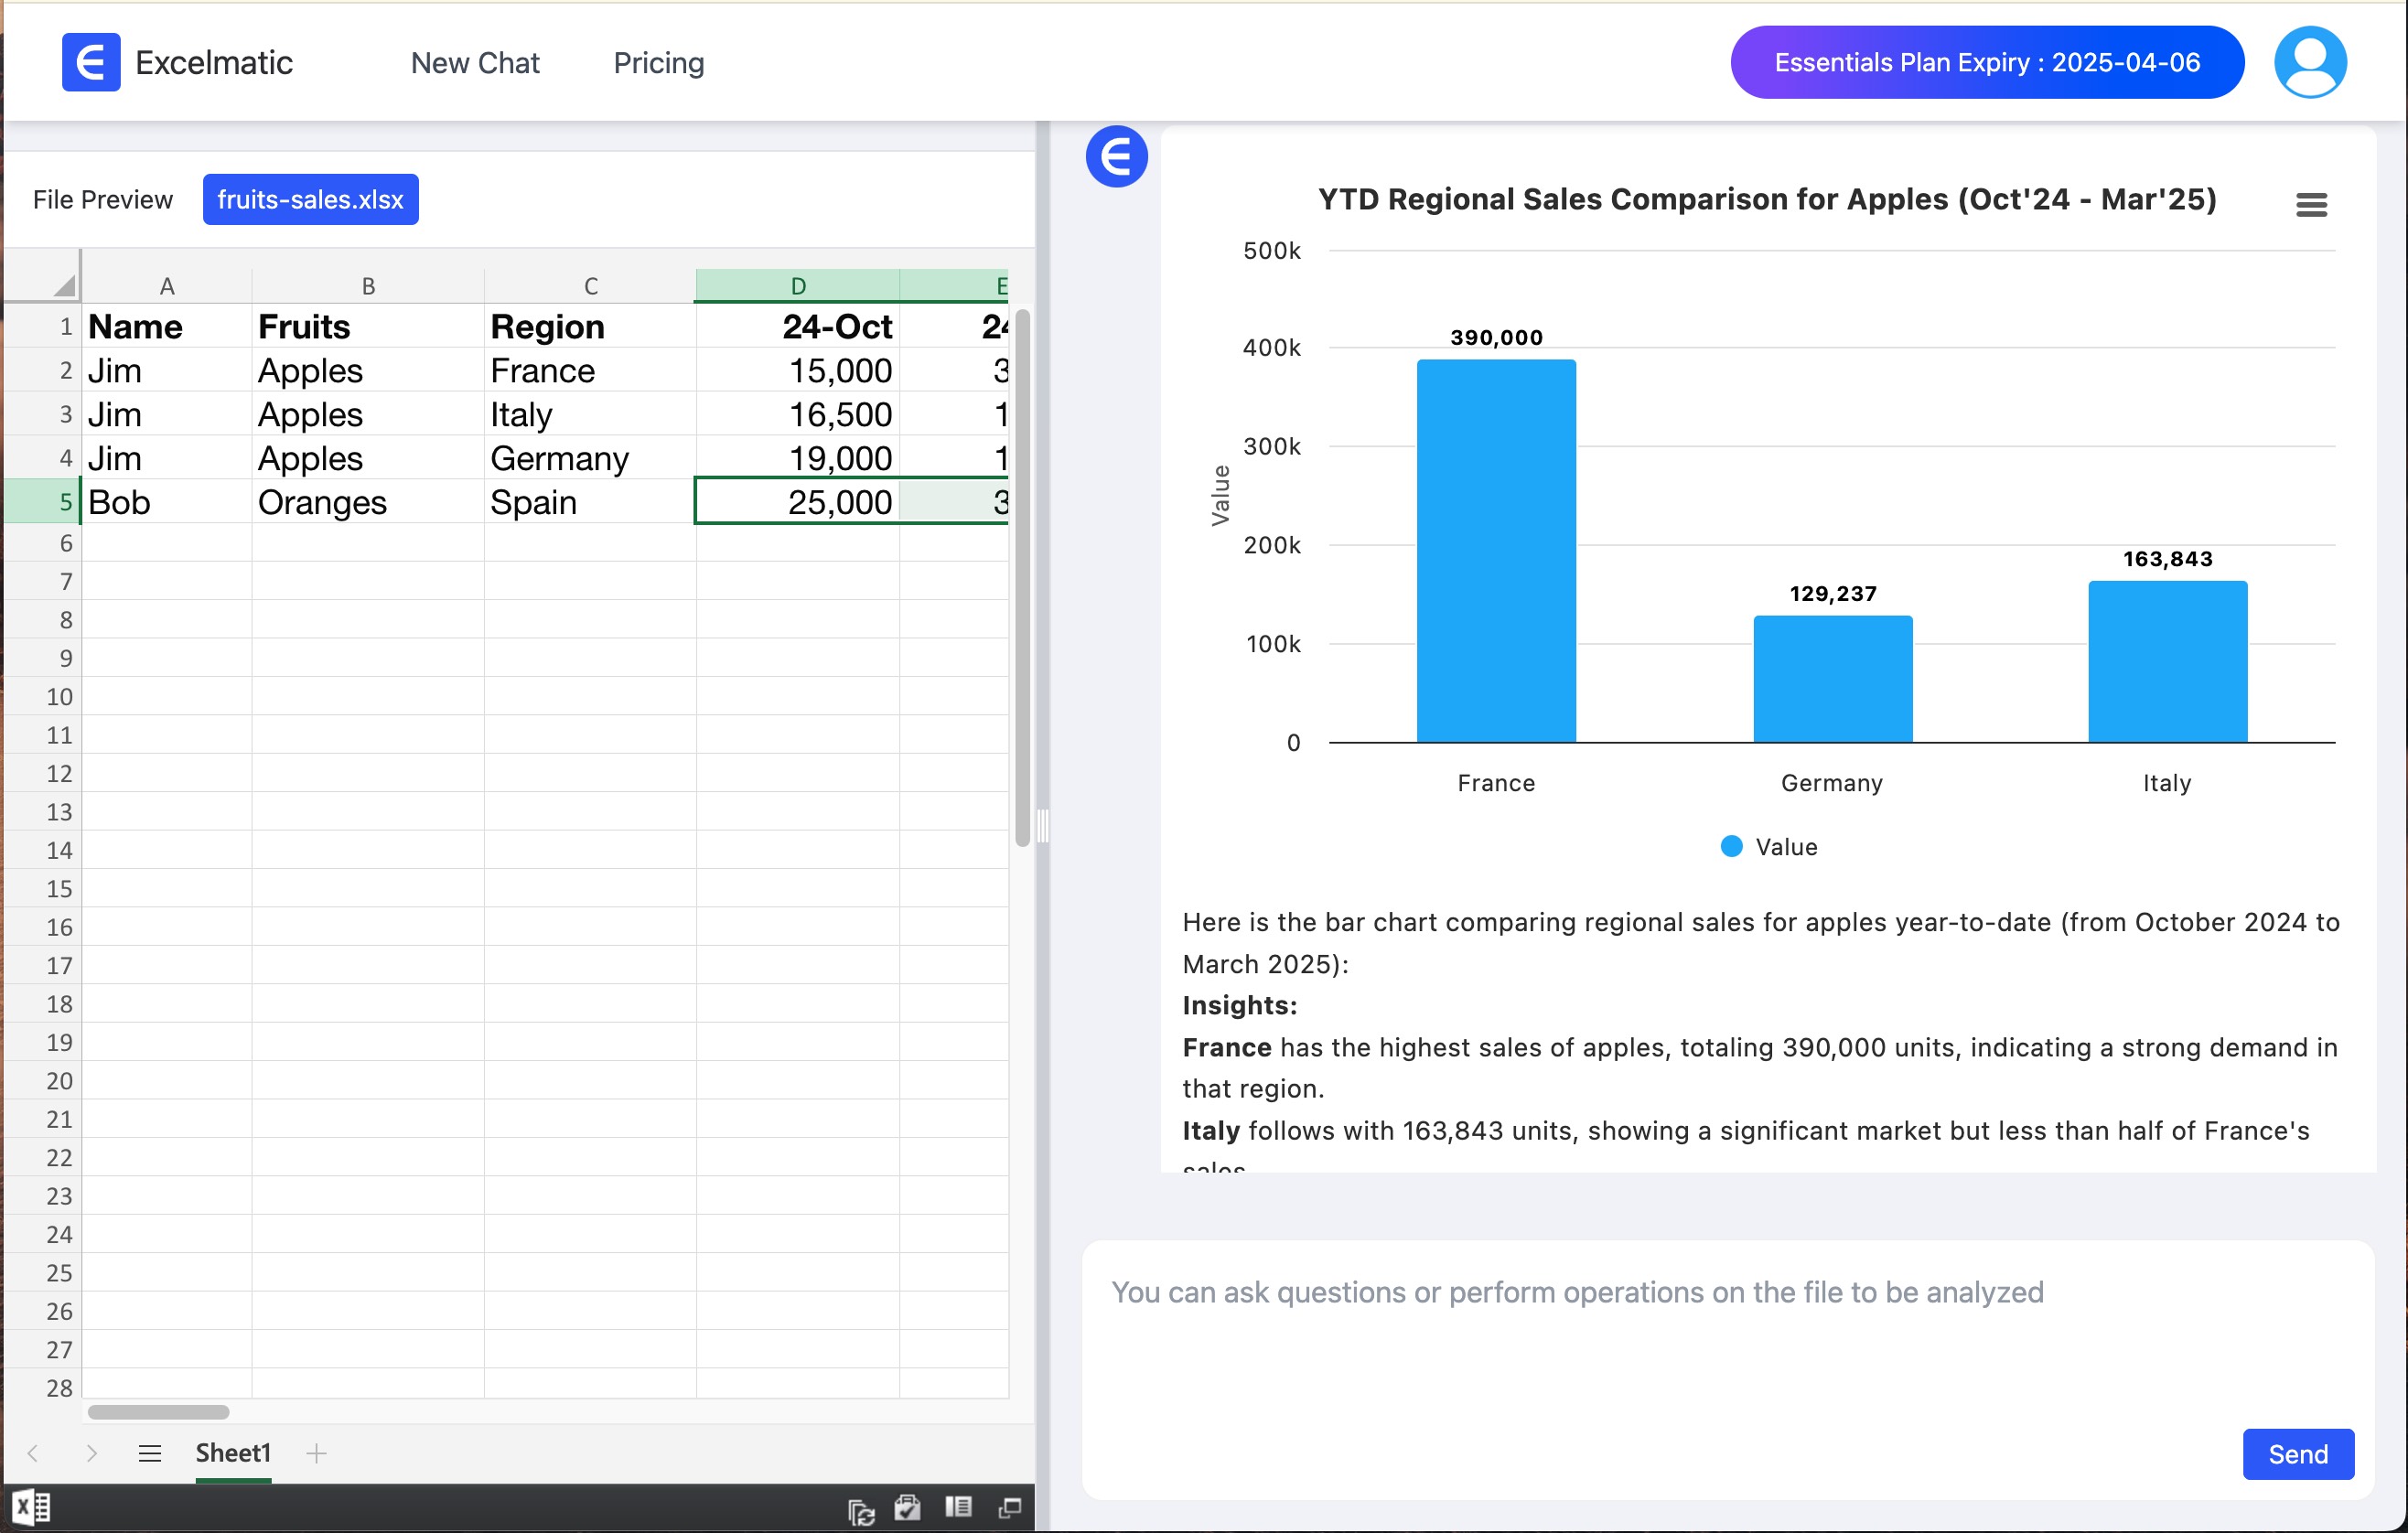Open the New Chat menu item
Screen dimensions: 2408x1533
coord(475,63)
